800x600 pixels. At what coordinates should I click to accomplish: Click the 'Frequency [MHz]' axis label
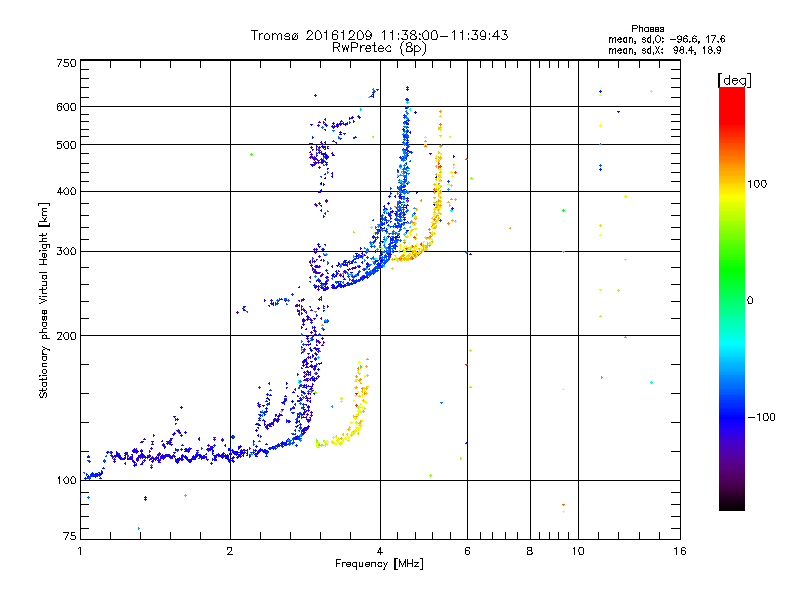coord(379,564)
